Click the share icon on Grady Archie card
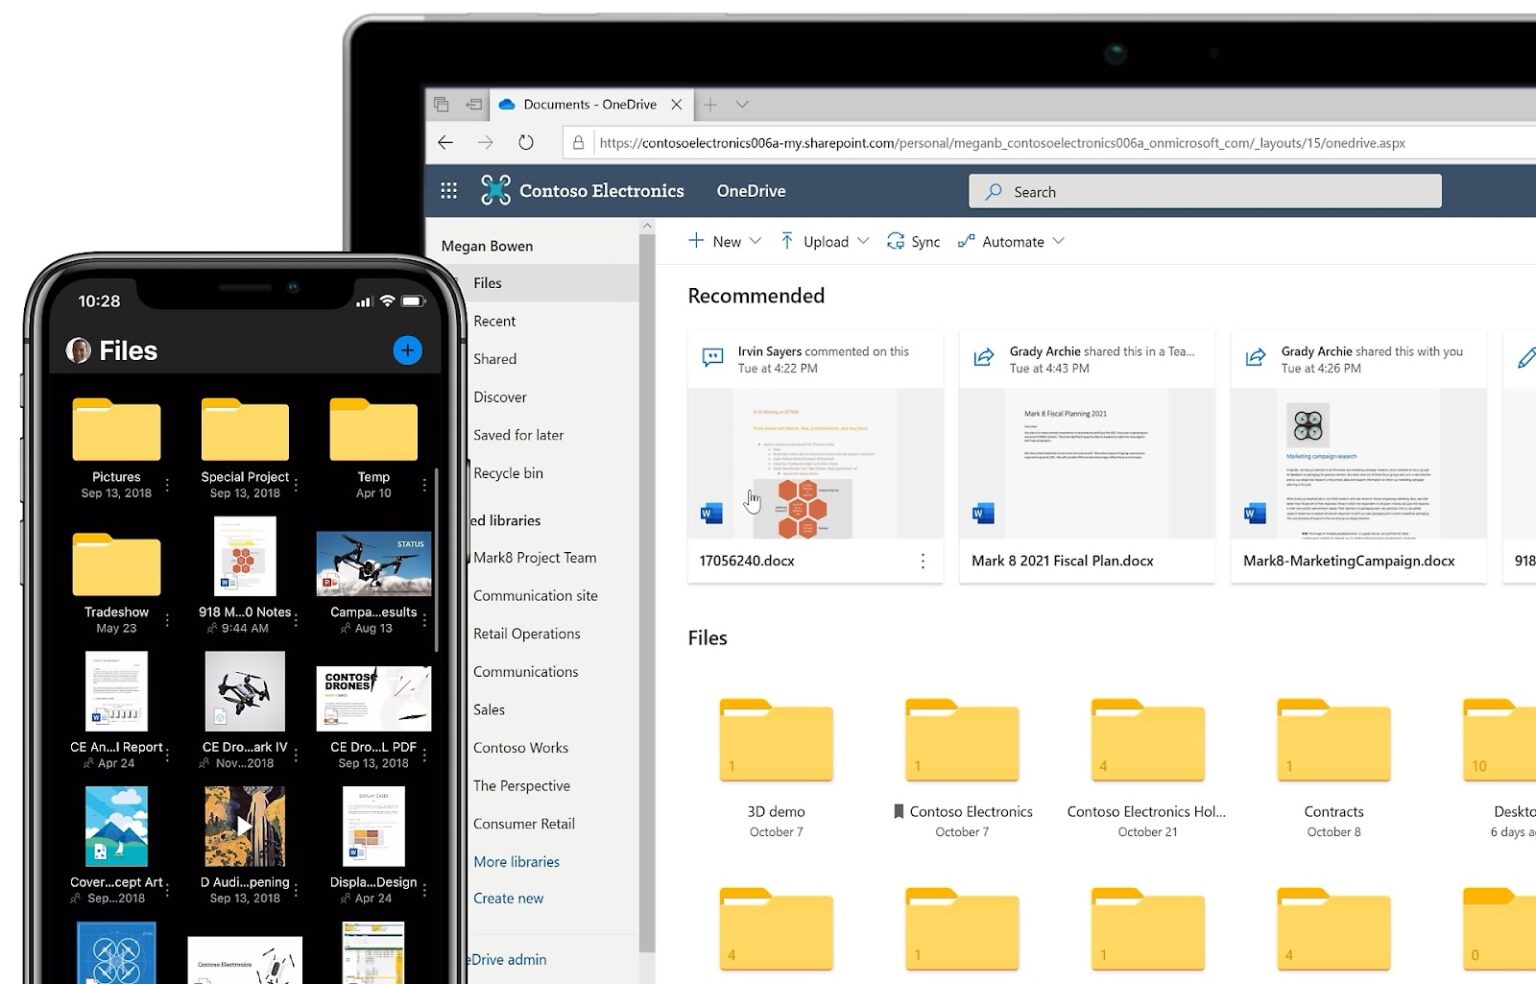This screenshot has width=1536, height=984. (x=983, y=356)
